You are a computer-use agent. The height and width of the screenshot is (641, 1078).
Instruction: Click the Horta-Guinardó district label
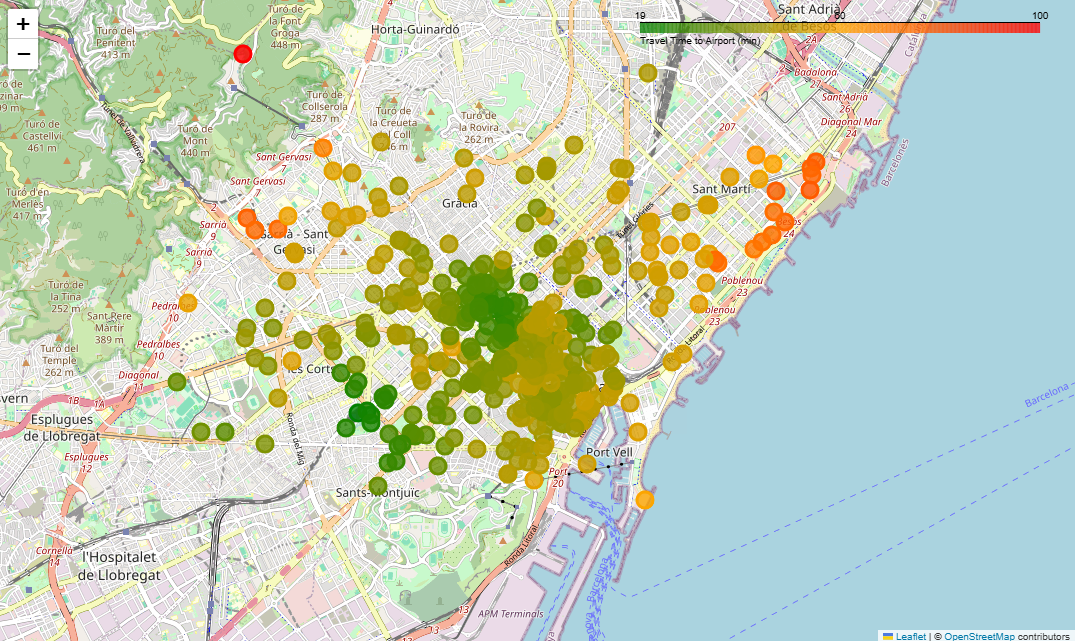pos(415,30)
